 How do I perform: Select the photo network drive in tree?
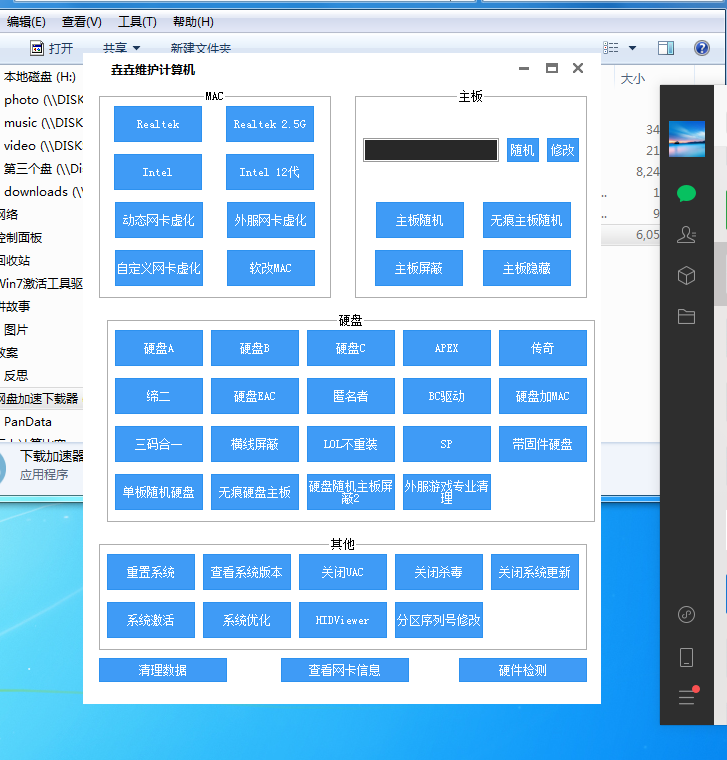[44, 100]
